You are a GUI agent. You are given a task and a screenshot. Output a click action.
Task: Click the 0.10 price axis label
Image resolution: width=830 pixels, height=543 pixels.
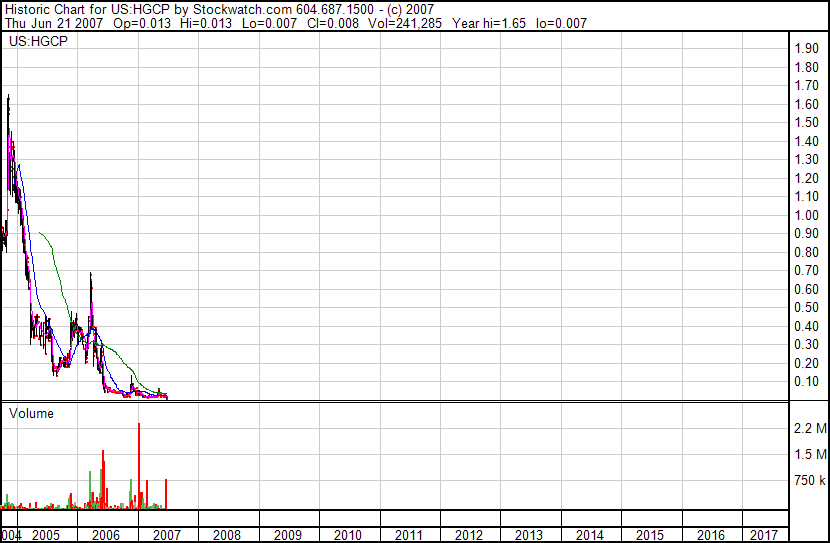(806, 382)
